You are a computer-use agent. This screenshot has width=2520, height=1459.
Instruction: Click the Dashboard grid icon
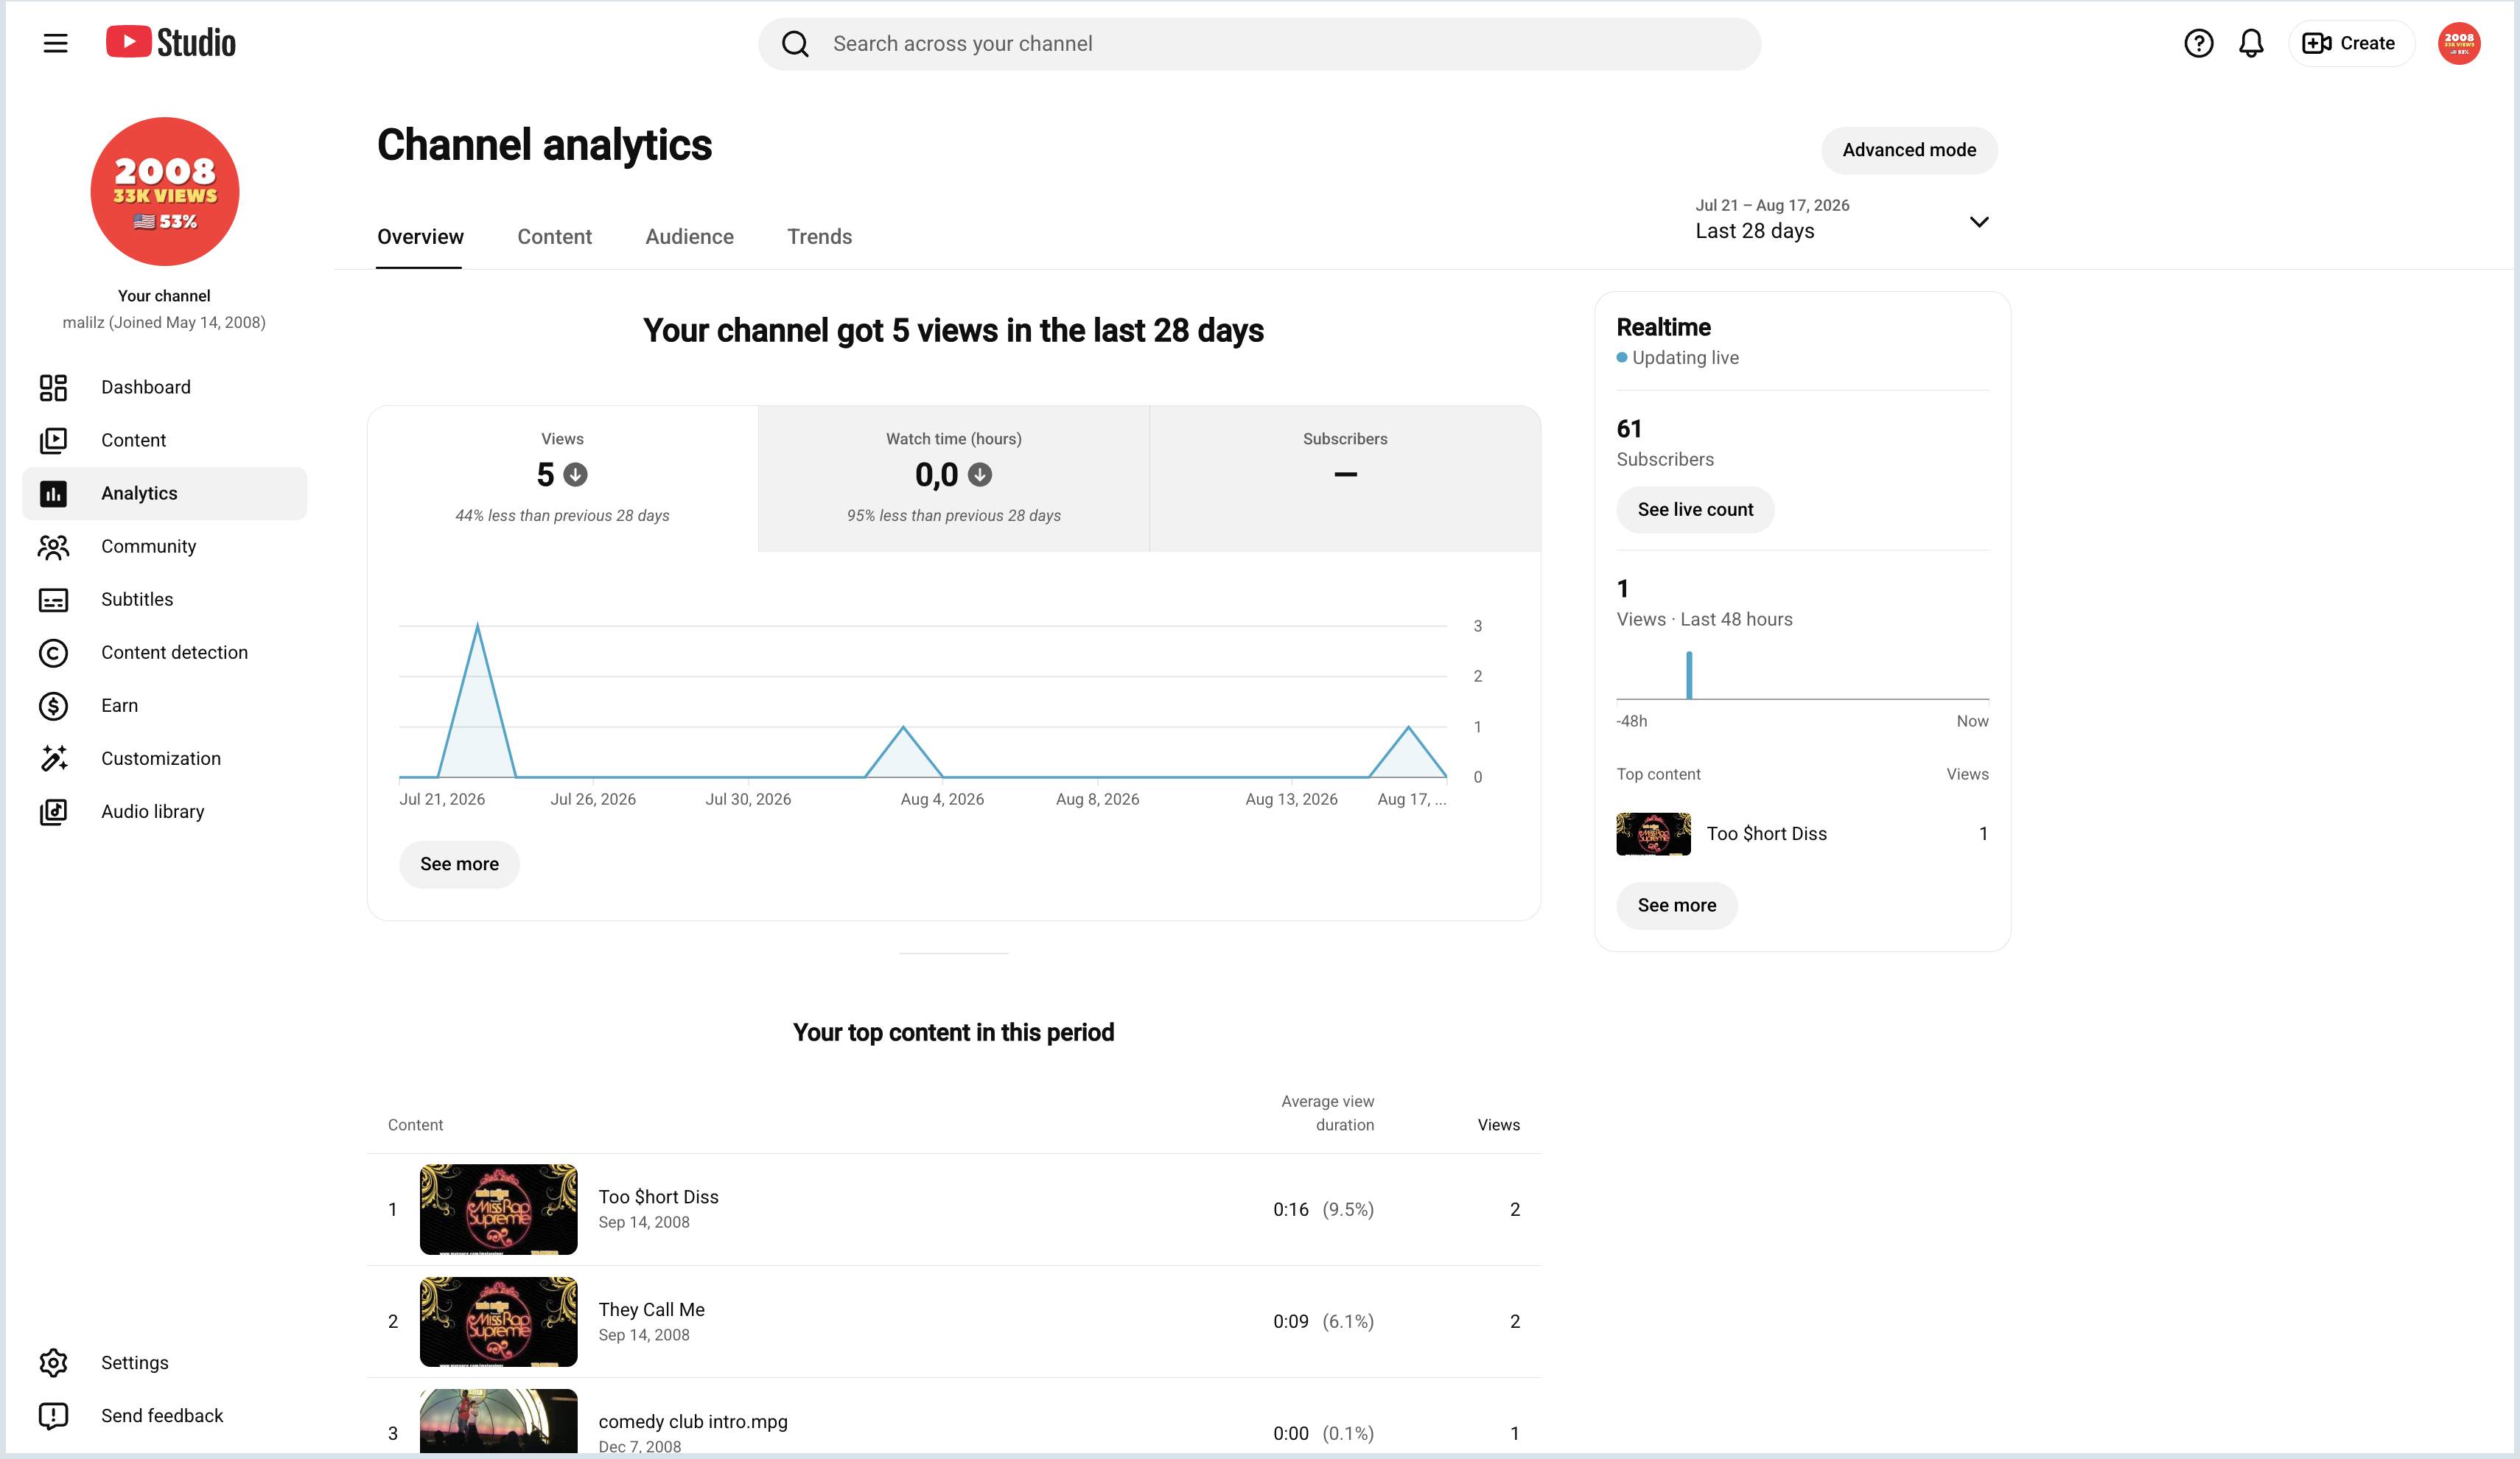pos(53,388)
